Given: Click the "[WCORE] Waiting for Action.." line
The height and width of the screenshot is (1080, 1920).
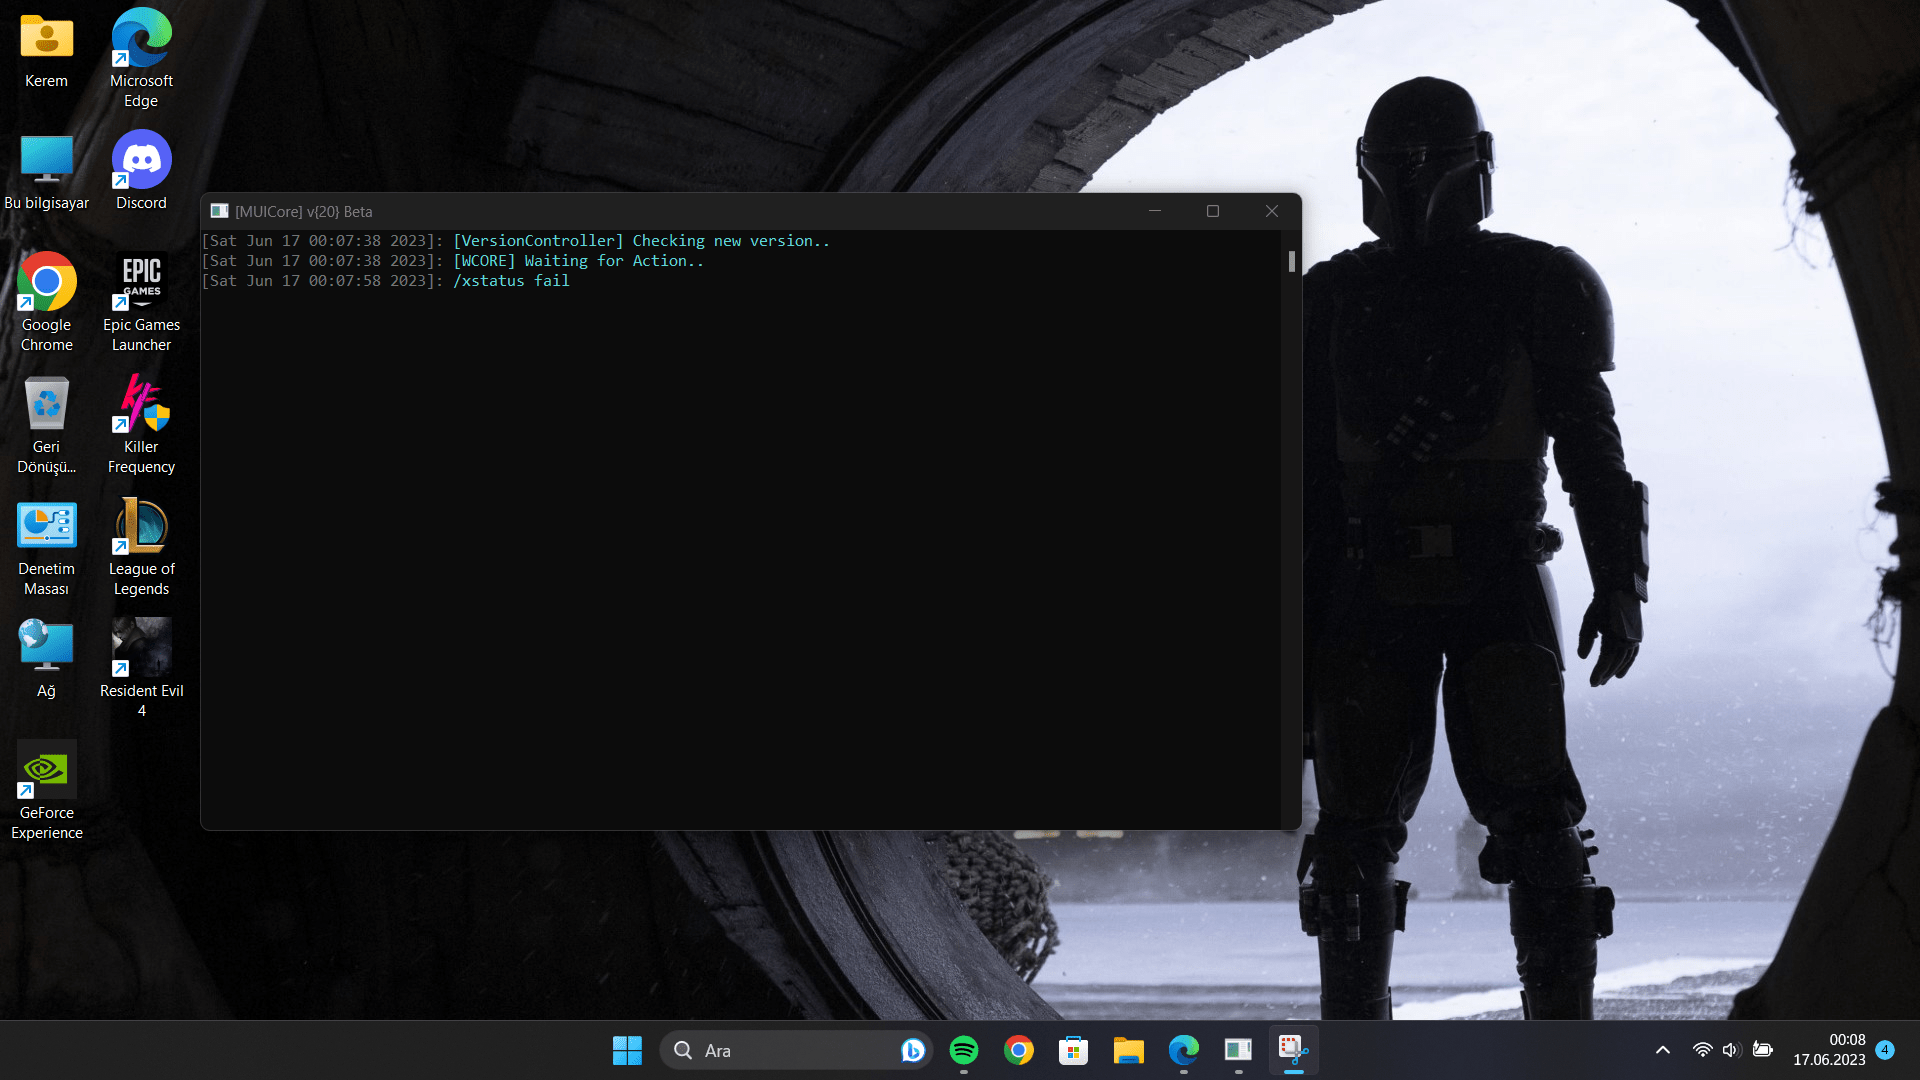Looking at the screenshot, I should [x=578, y=261].
